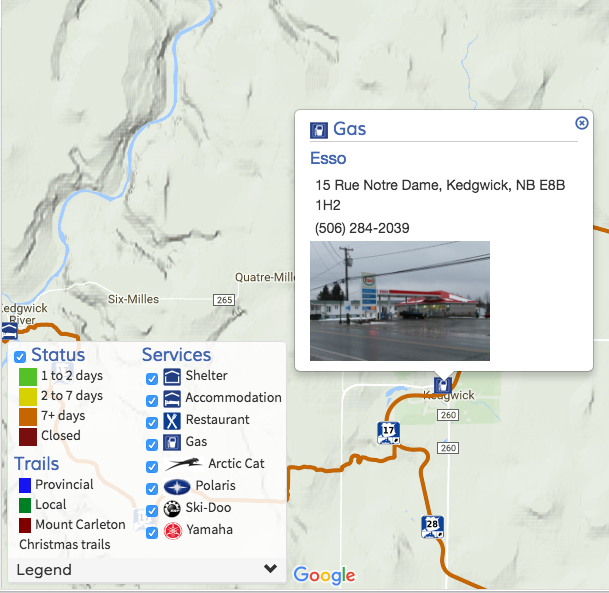Select trail 28 marker on the map
The height and width of the screenshot is (593, 609).
coord(432,527)
